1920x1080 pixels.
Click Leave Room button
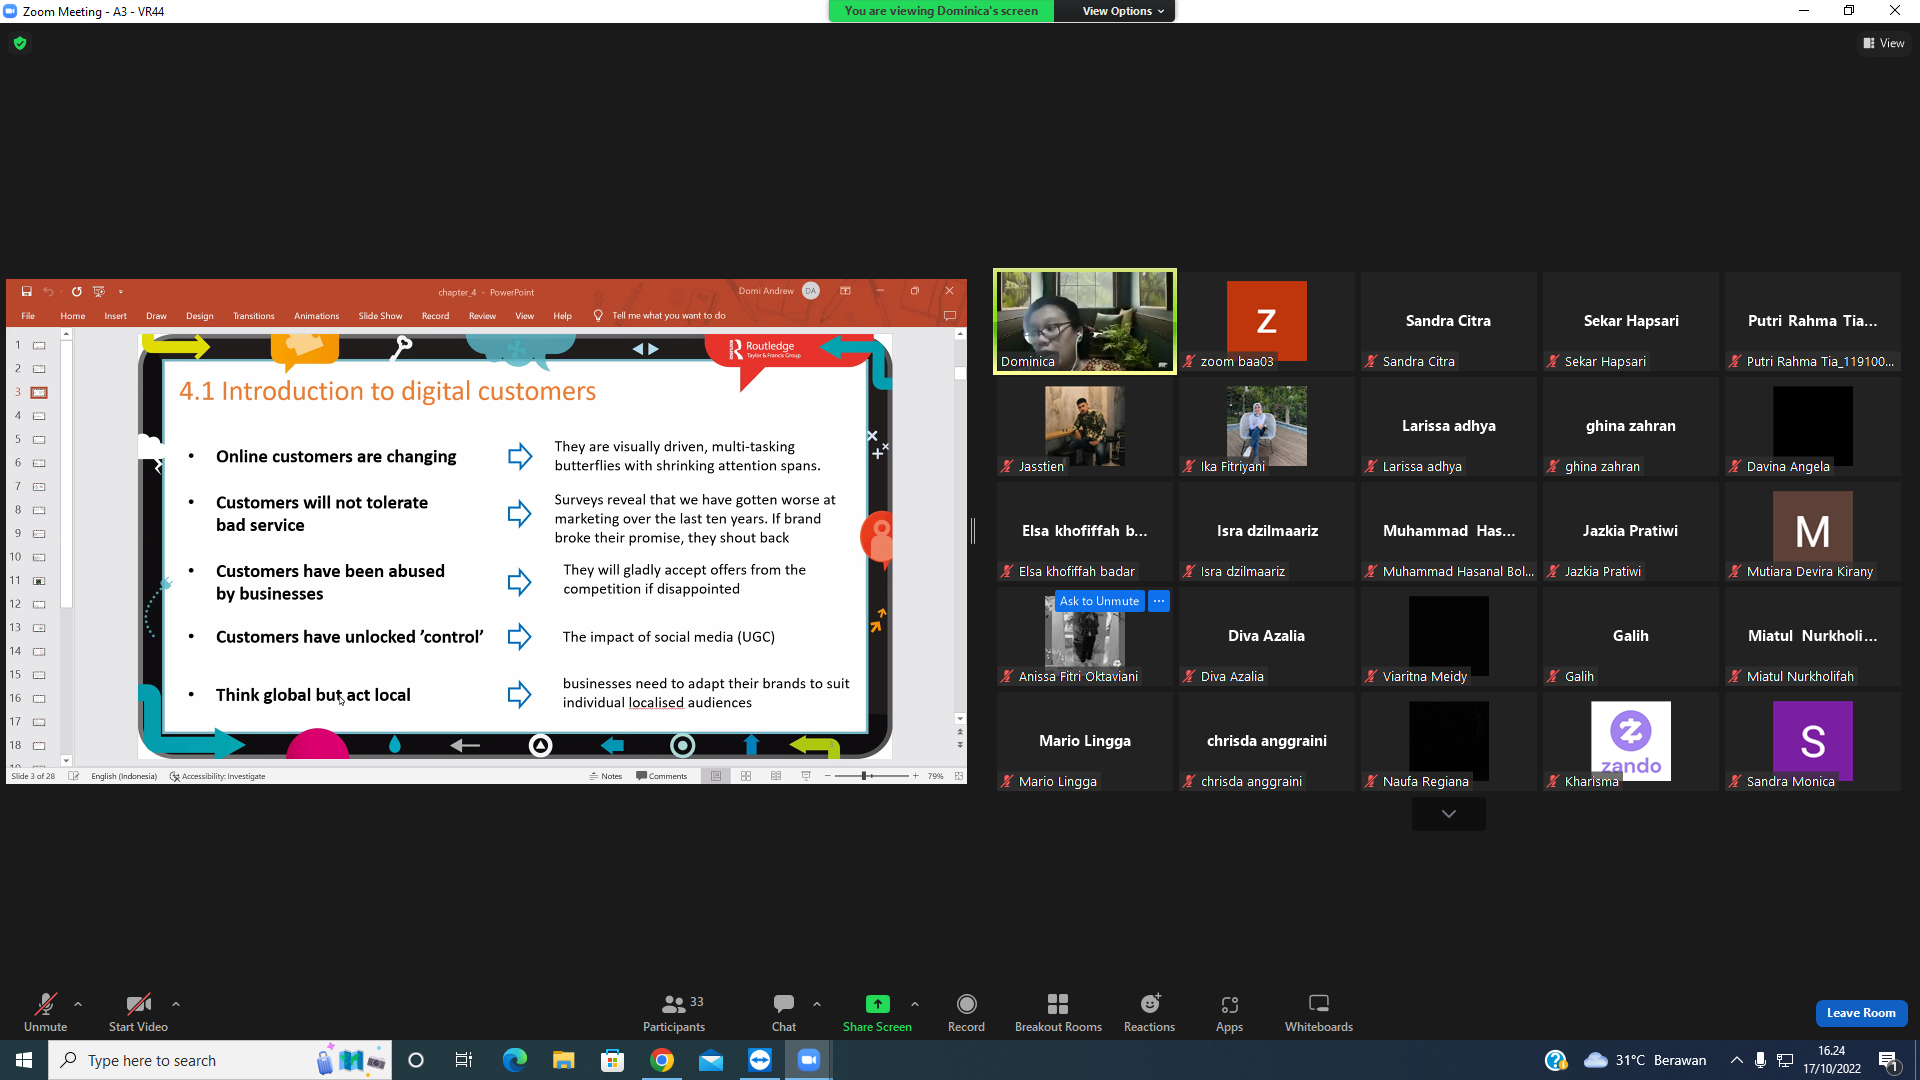[1861, 1013]
